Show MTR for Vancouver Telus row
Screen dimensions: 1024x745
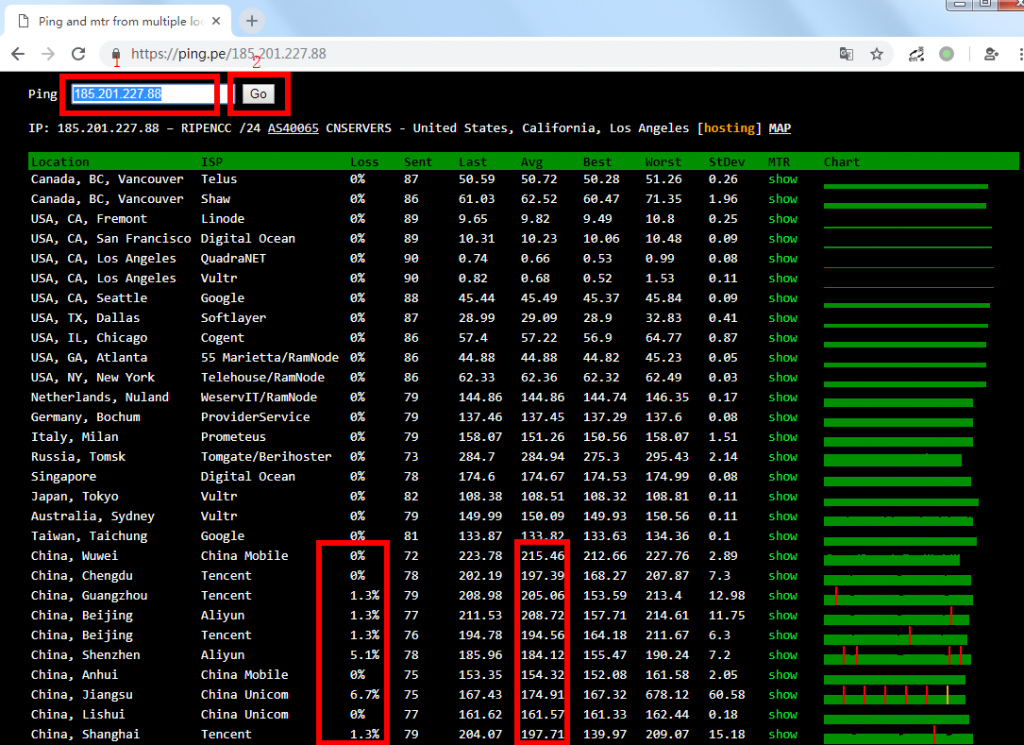click(x=782, y=179)
